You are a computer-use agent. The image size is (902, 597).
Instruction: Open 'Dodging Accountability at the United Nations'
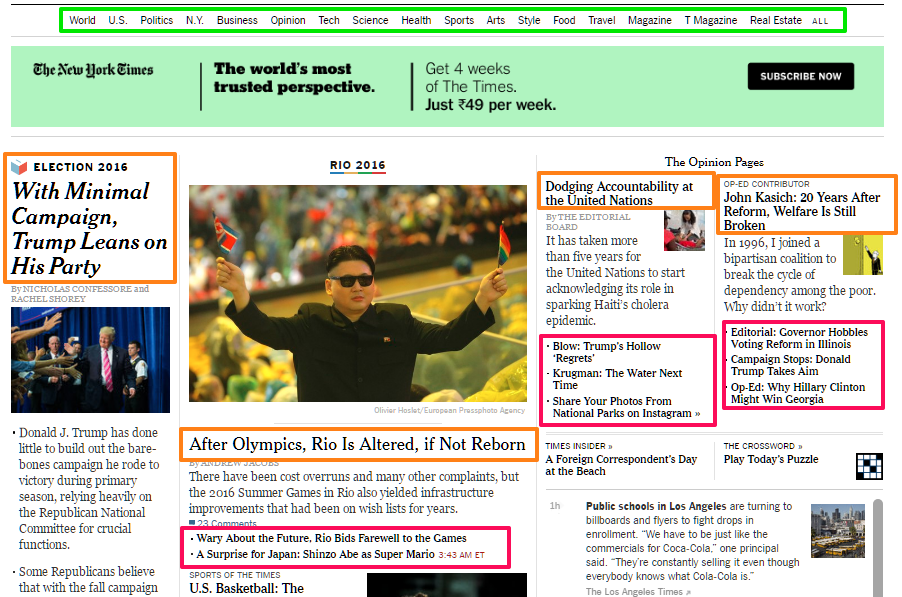coord(619,193)
